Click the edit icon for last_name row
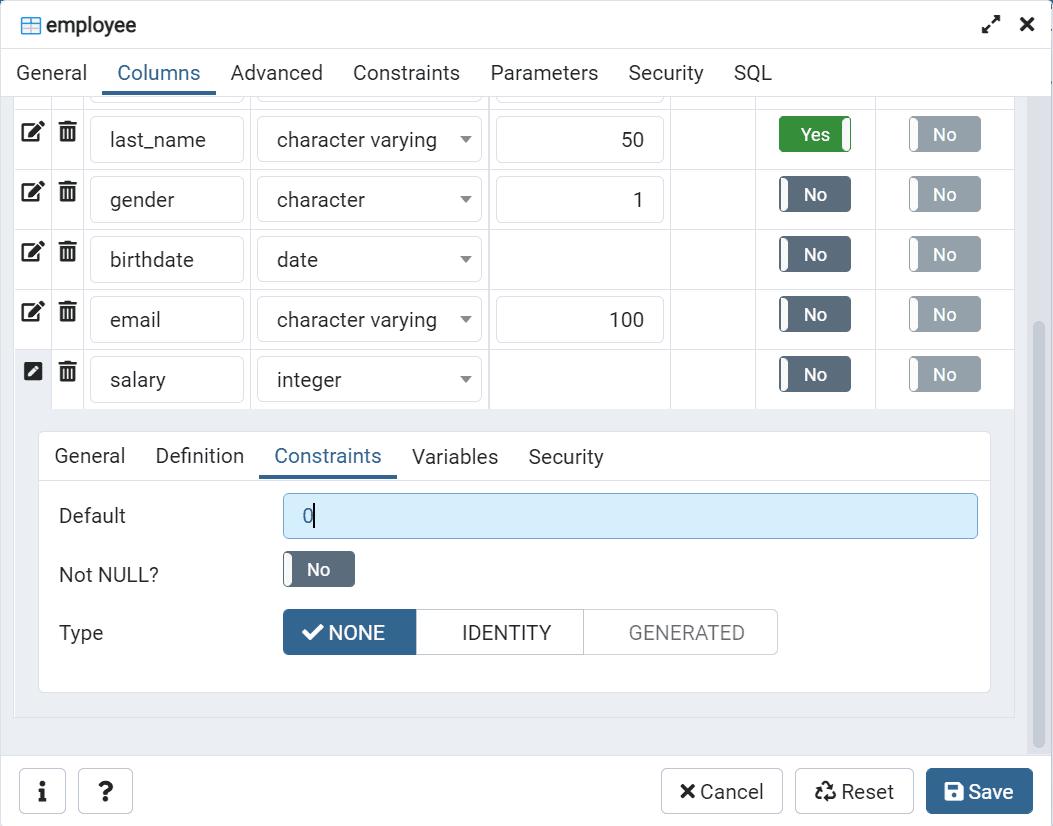Image resolution: width=1053 pixels, height=826 pixels. click(x=33, y=132)
